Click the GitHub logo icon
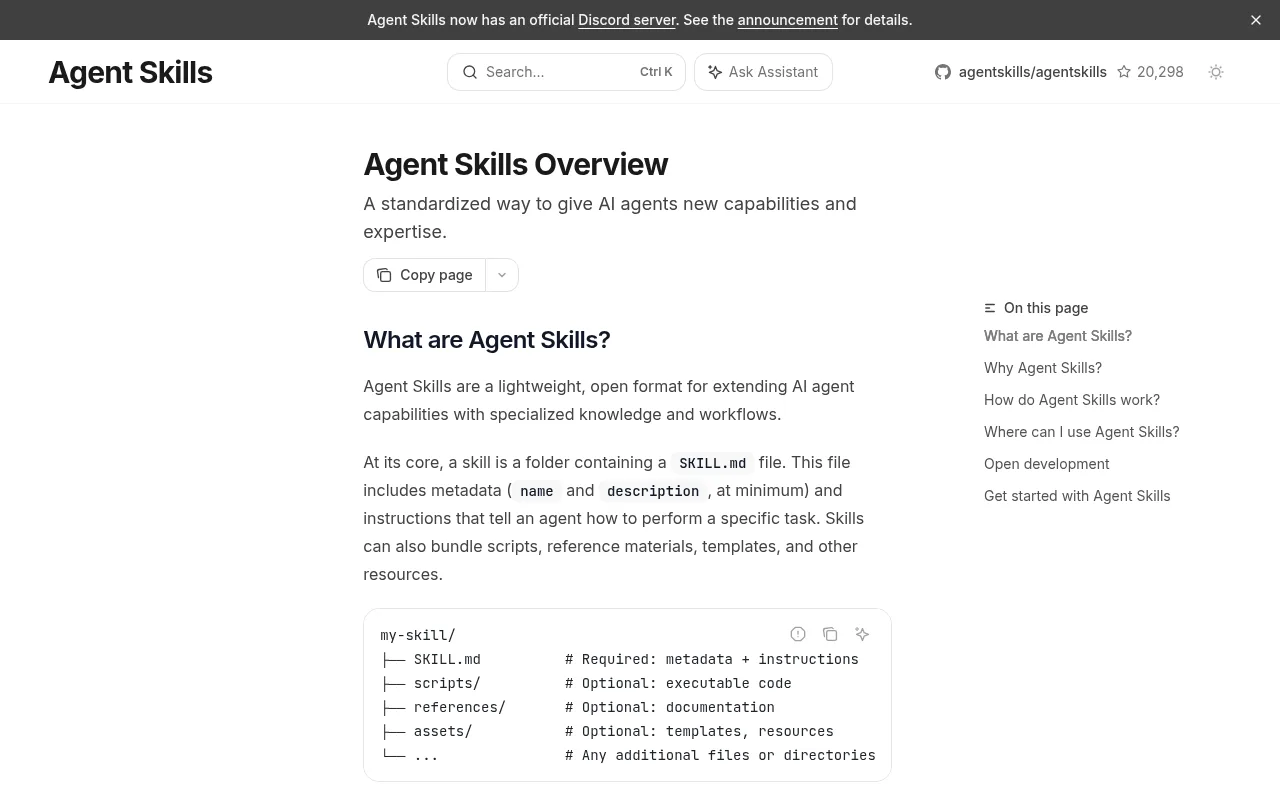Screen dimensions: 1280x800 pyautogui.click(x=943, y=72)
